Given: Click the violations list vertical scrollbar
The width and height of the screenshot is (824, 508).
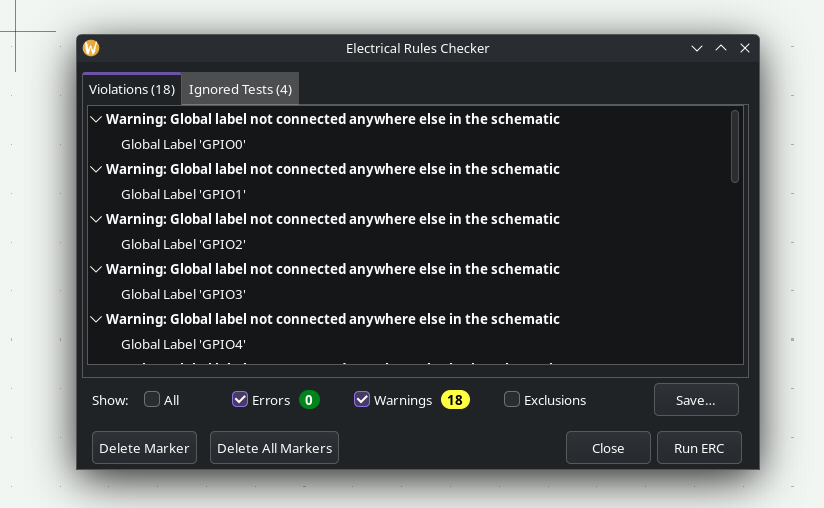Looking at the screenshot, I should (735, 147).
